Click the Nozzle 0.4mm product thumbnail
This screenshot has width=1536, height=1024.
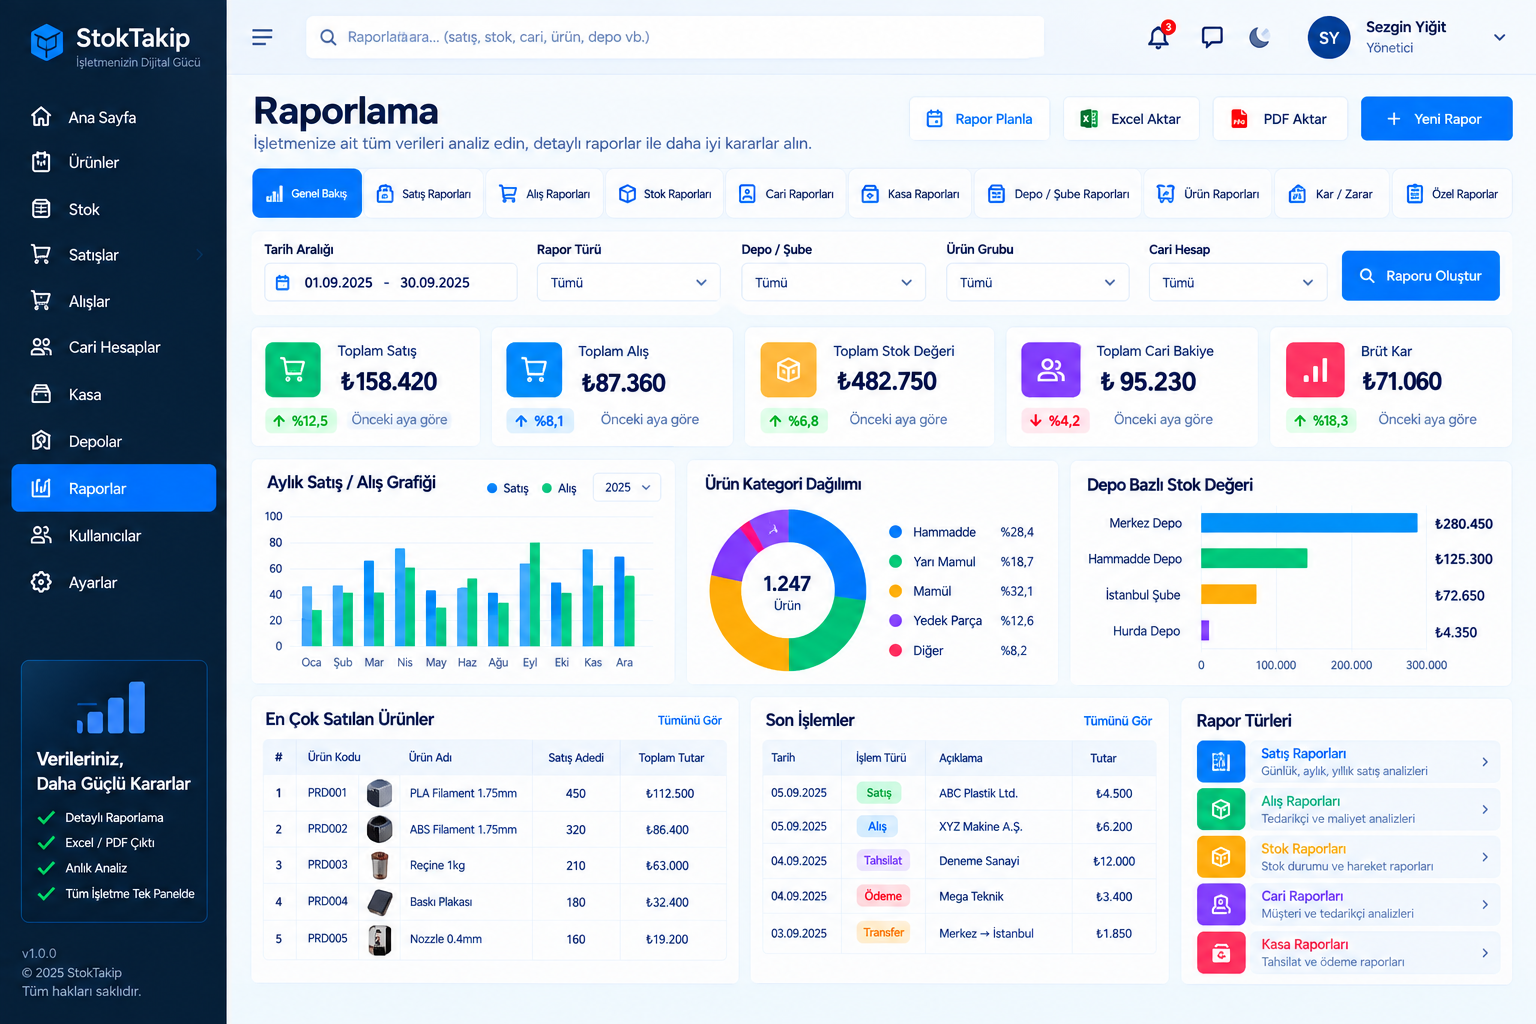379,939
